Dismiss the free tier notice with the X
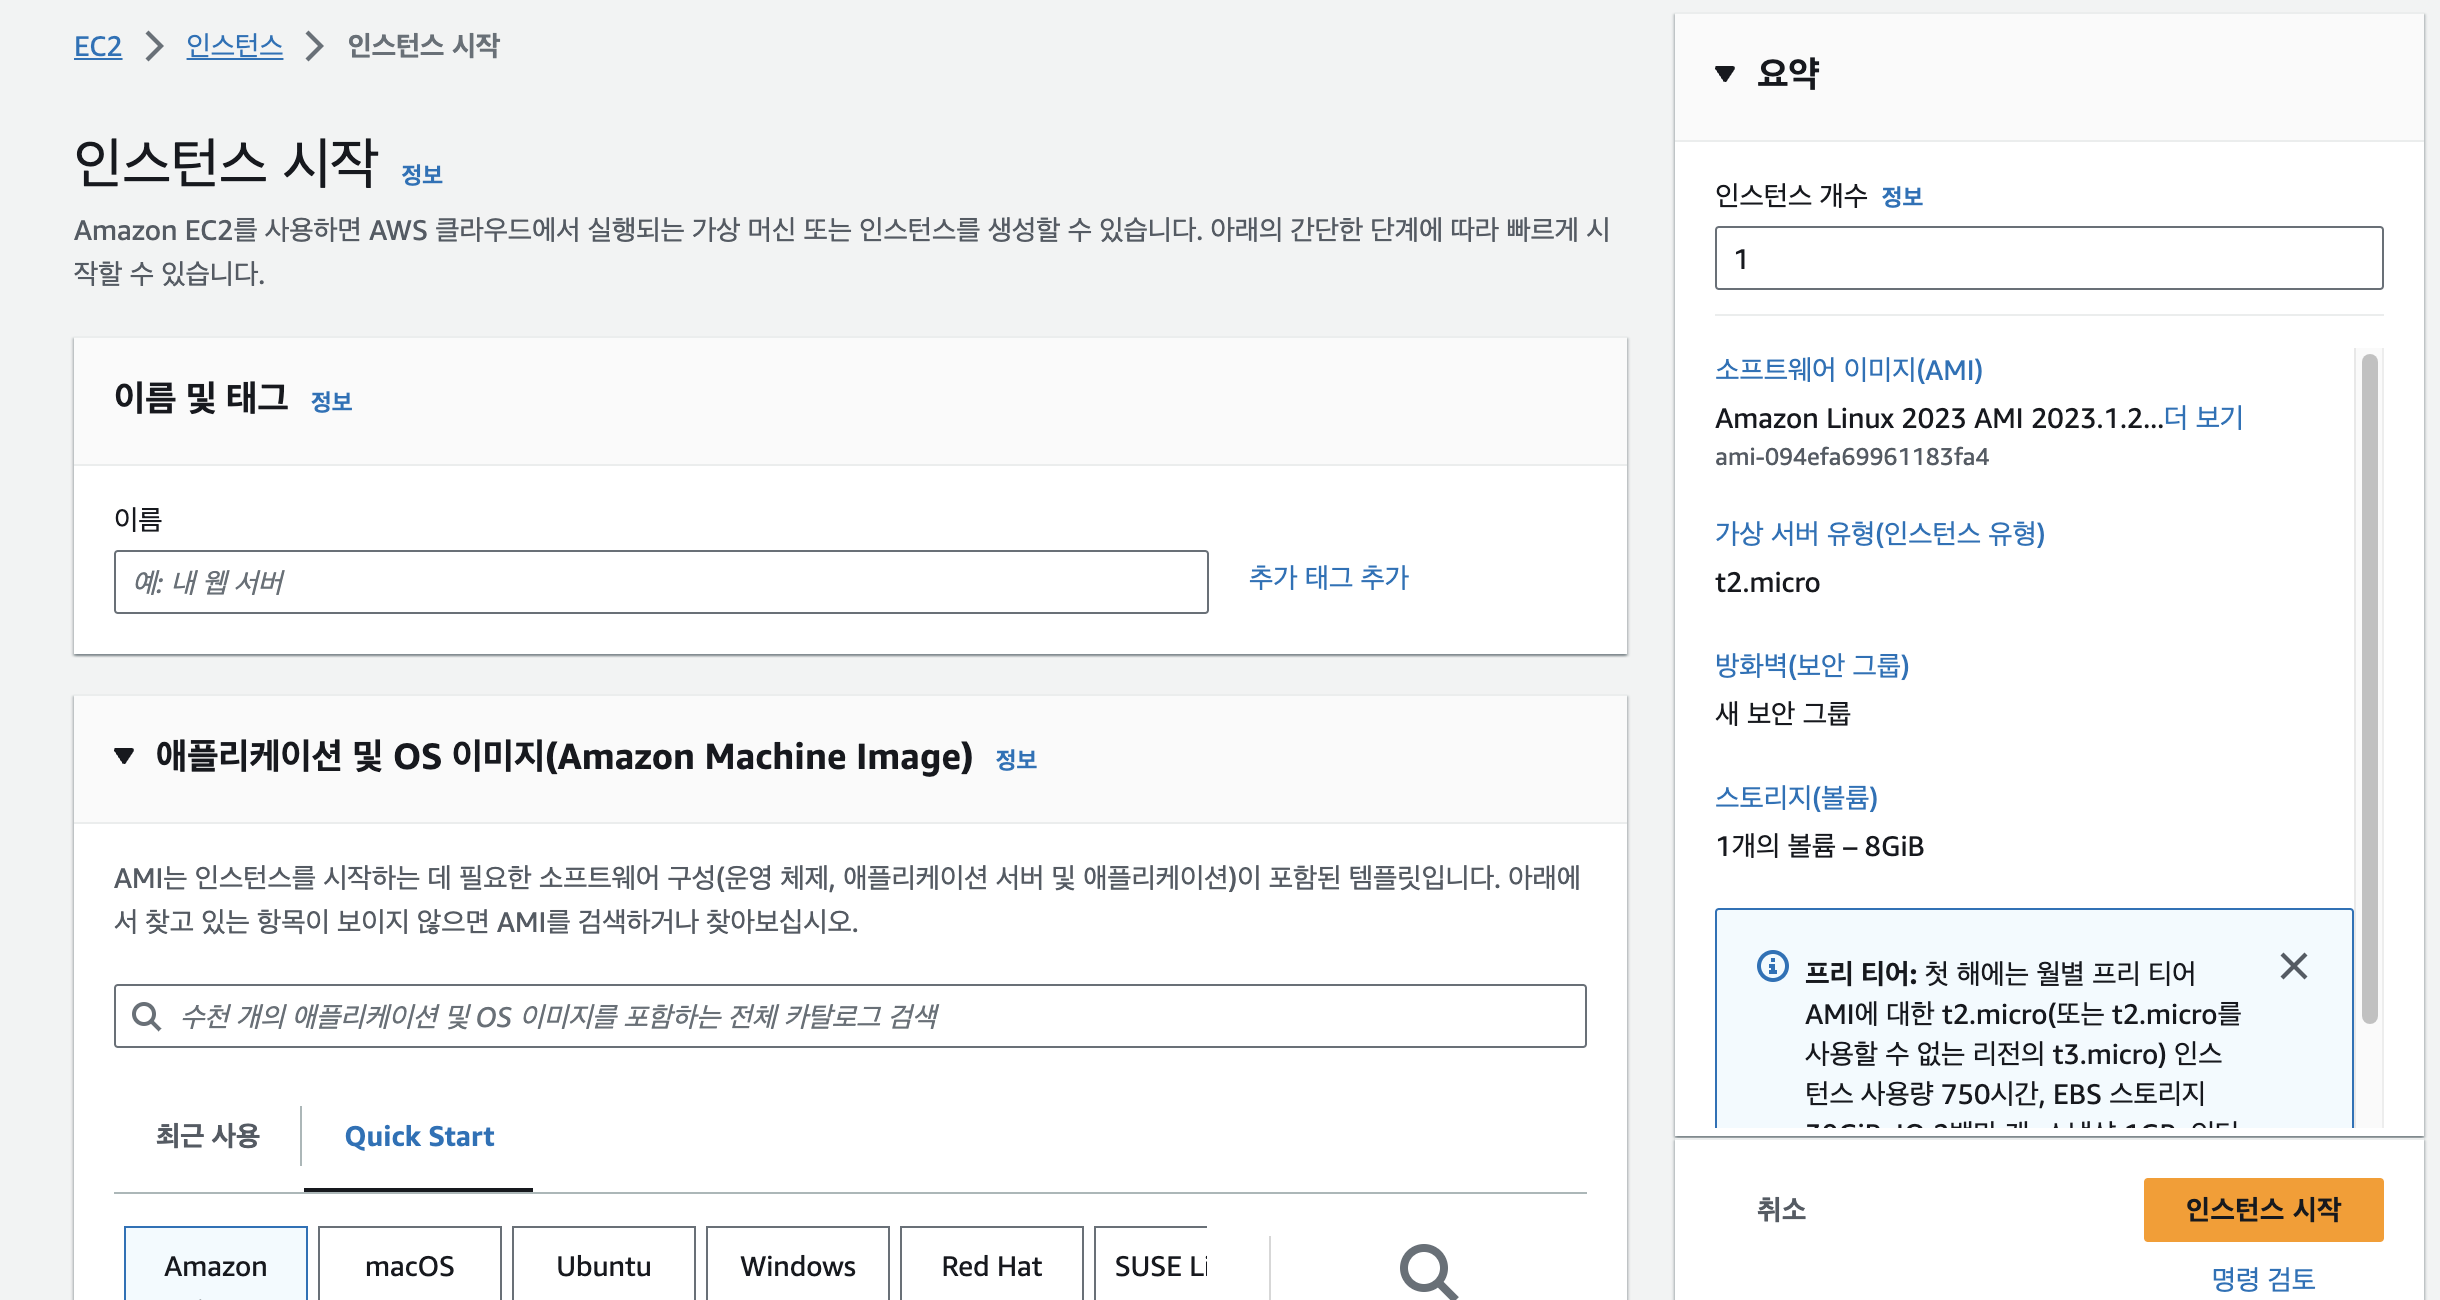The image size is (2440, 1300). (2293, 966)
